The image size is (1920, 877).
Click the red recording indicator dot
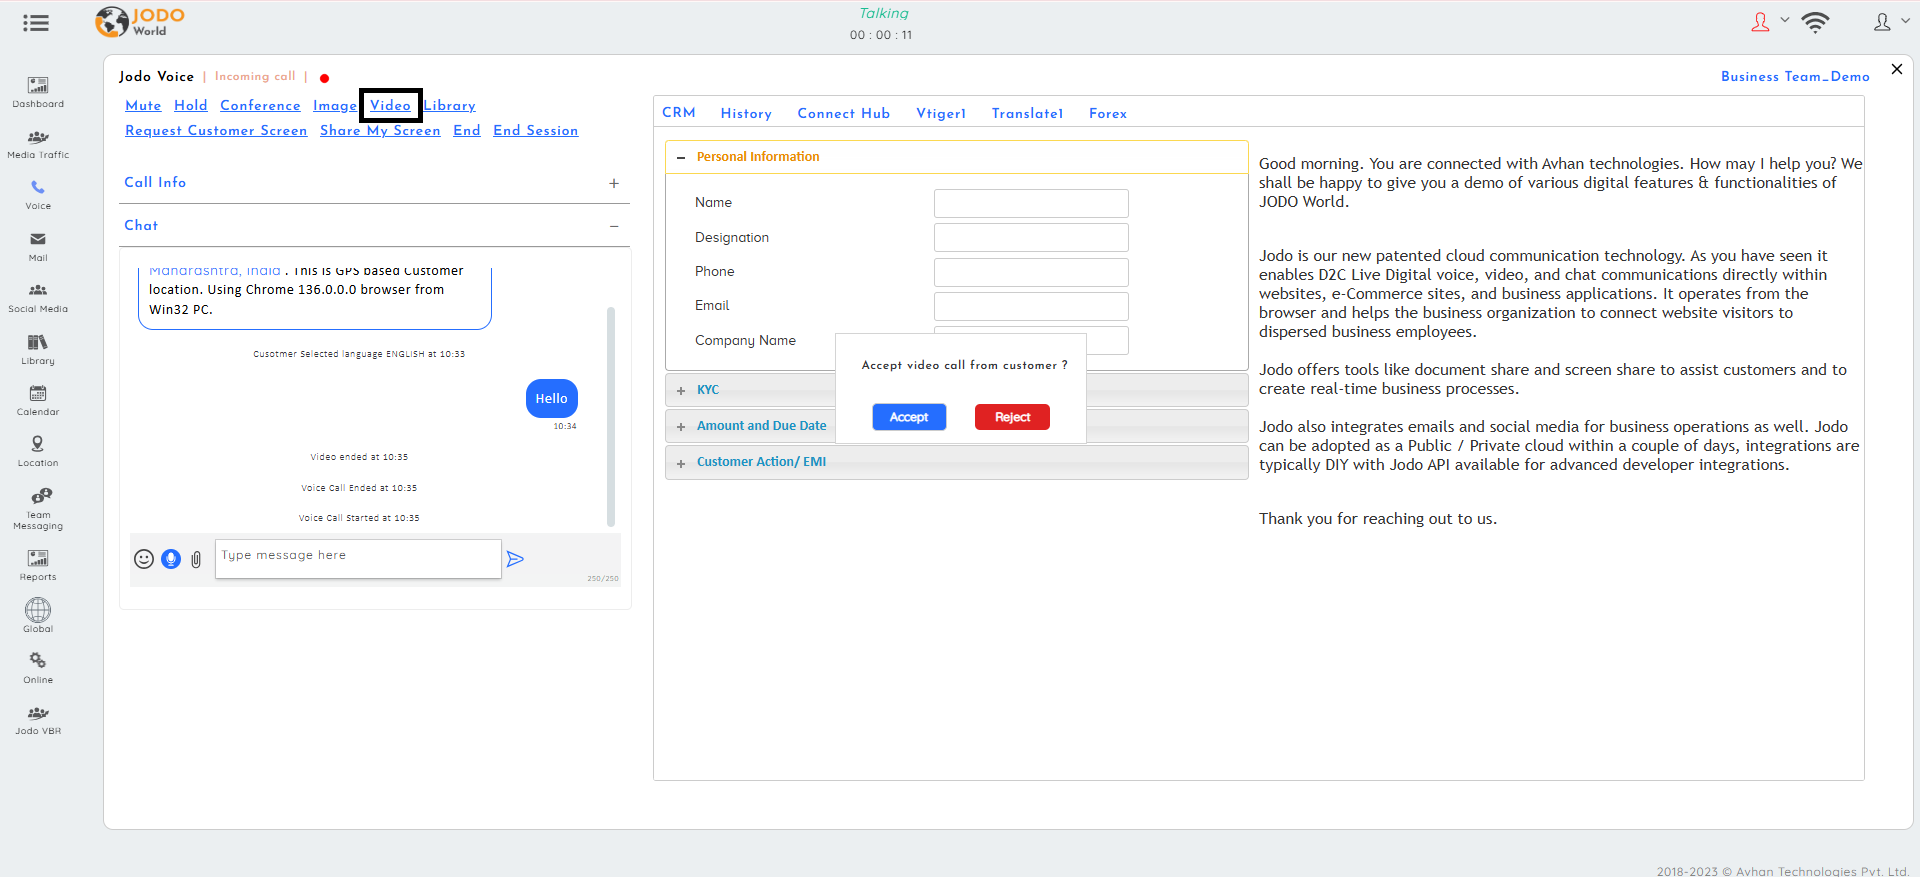[x=324, y=78]
